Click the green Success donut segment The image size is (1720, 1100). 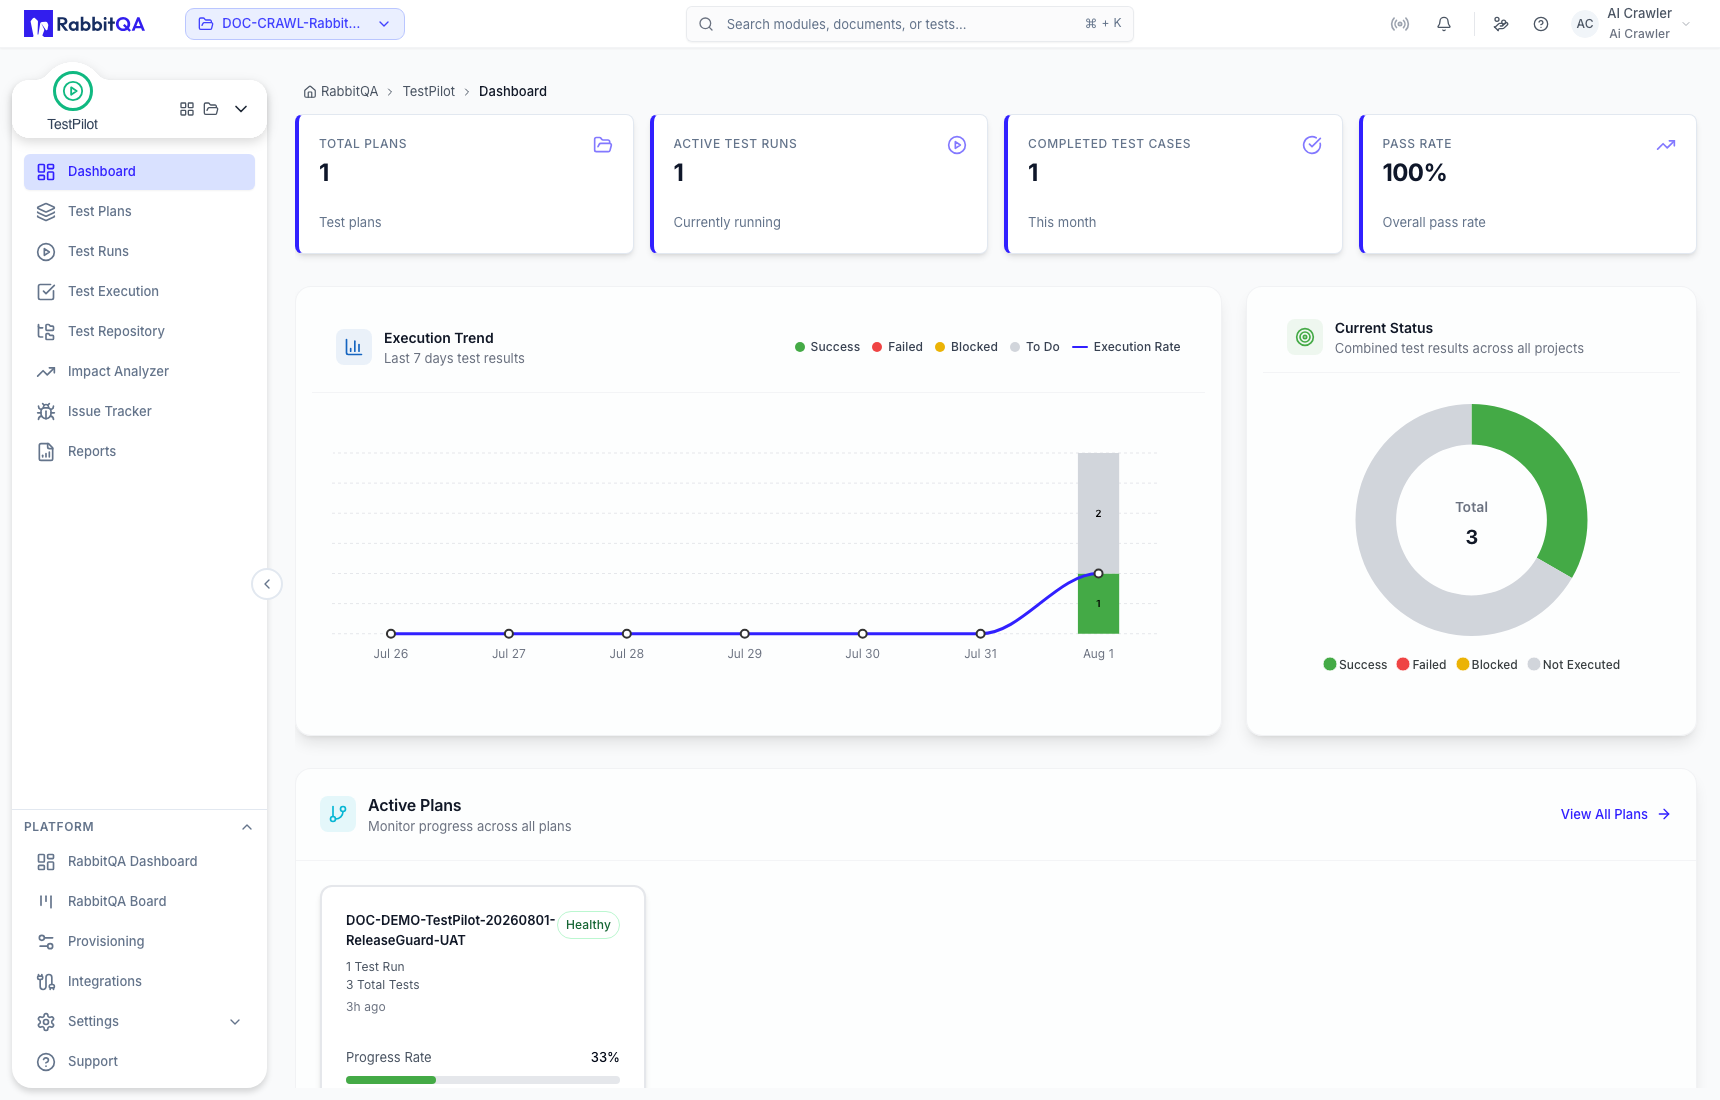[1553, 470]
